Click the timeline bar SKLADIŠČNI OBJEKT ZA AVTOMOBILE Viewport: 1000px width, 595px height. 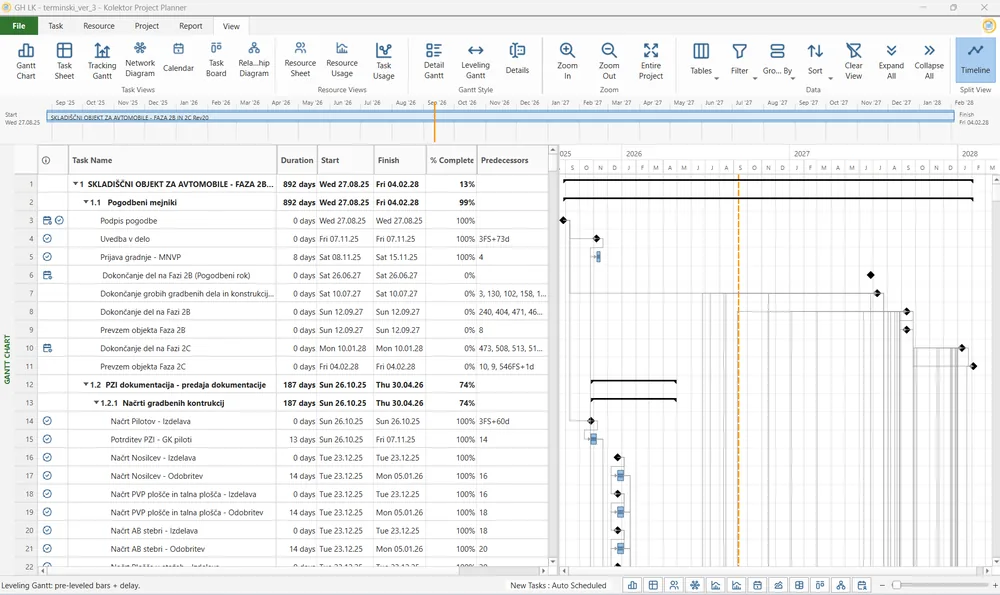pos(501,117)
